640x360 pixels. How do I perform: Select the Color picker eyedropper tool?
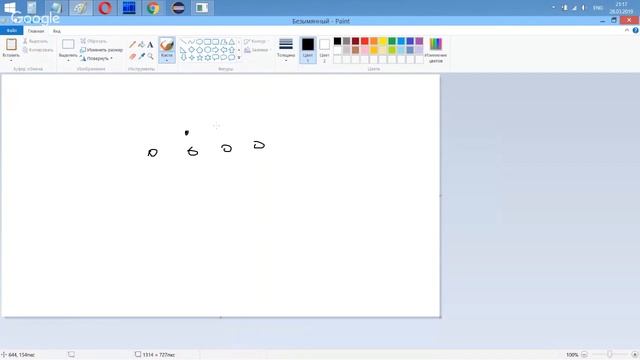point(141,56)
